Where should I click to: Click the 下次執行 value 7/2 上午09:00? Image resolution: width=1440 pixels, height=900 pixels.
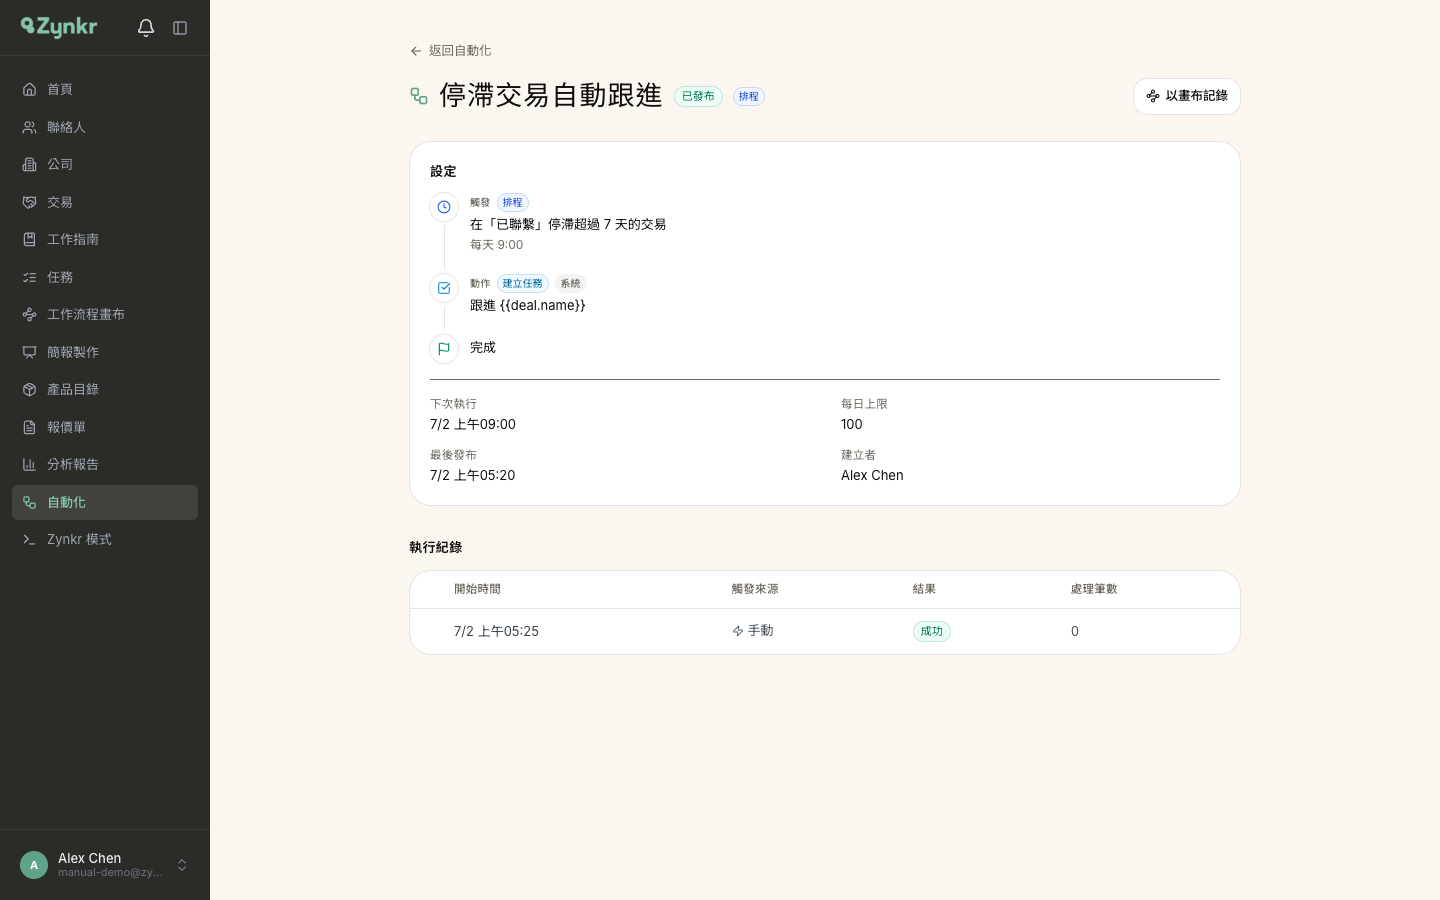pyautogui.click(x=473, y=424)
